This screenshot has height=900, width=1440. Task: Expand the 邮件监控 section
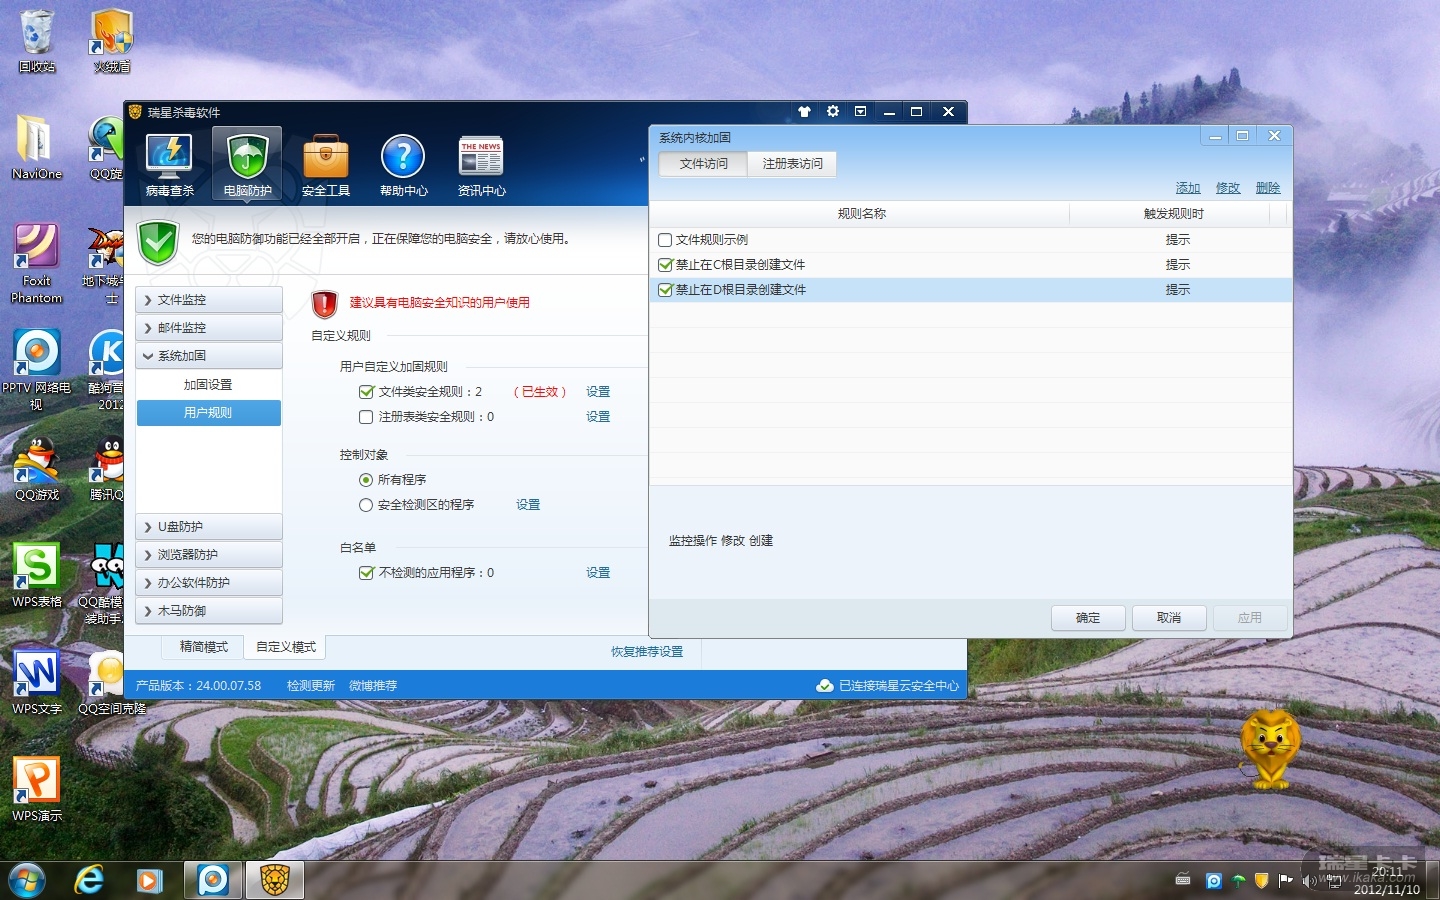[209, 328]
